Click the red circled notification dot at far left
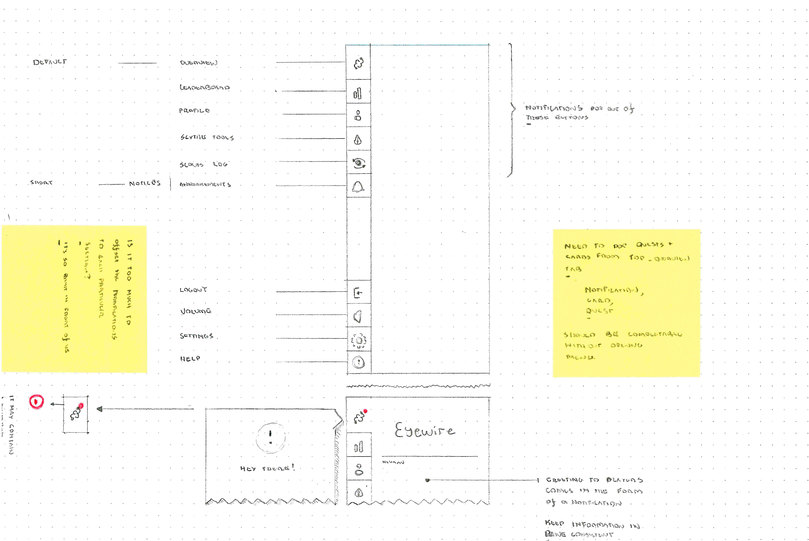The width and height of the screenshot is (809, 541). (36, 402)
